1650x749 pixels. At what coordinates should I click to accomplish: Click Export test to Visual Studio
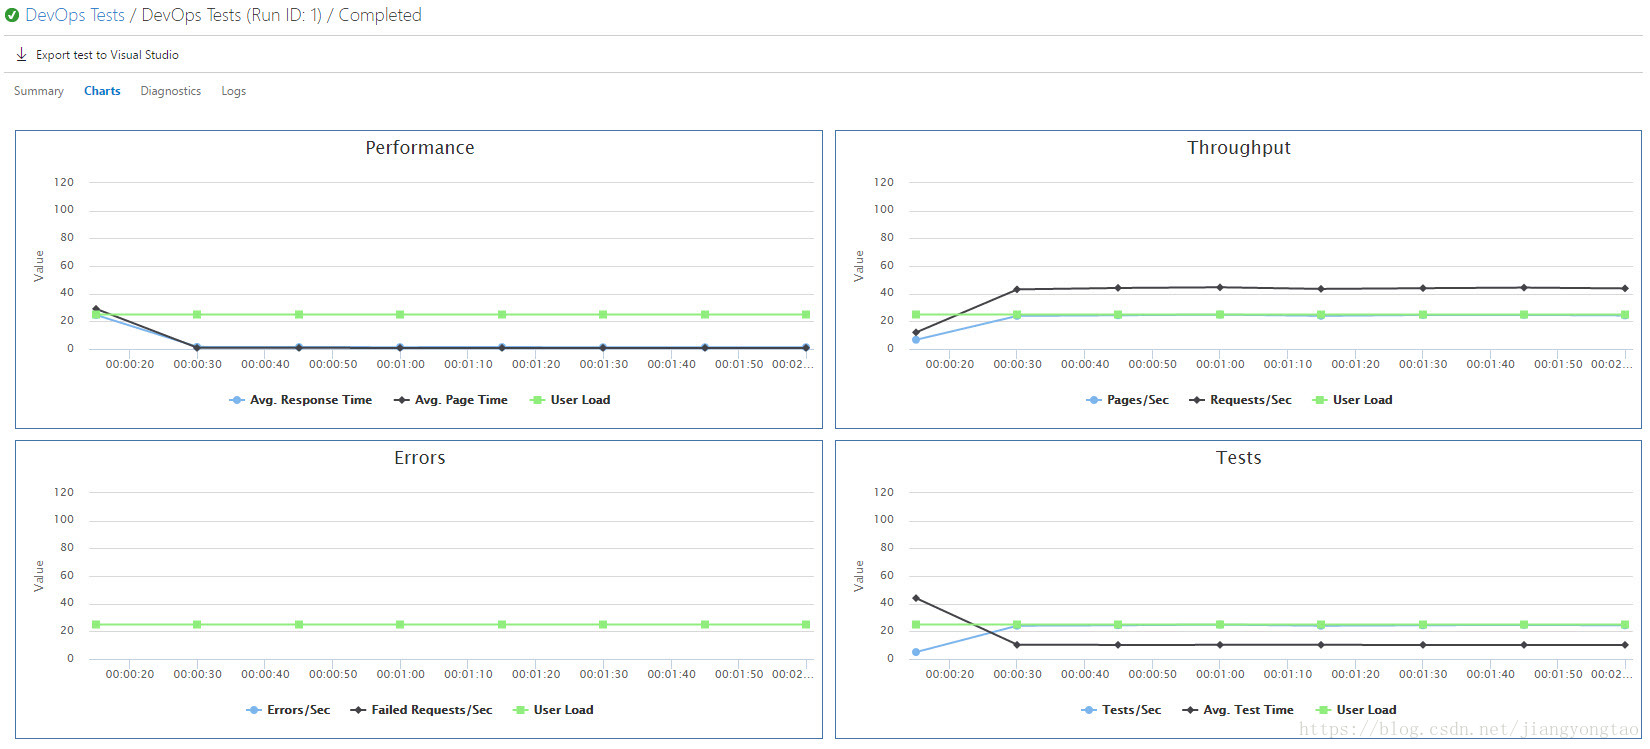107,55
